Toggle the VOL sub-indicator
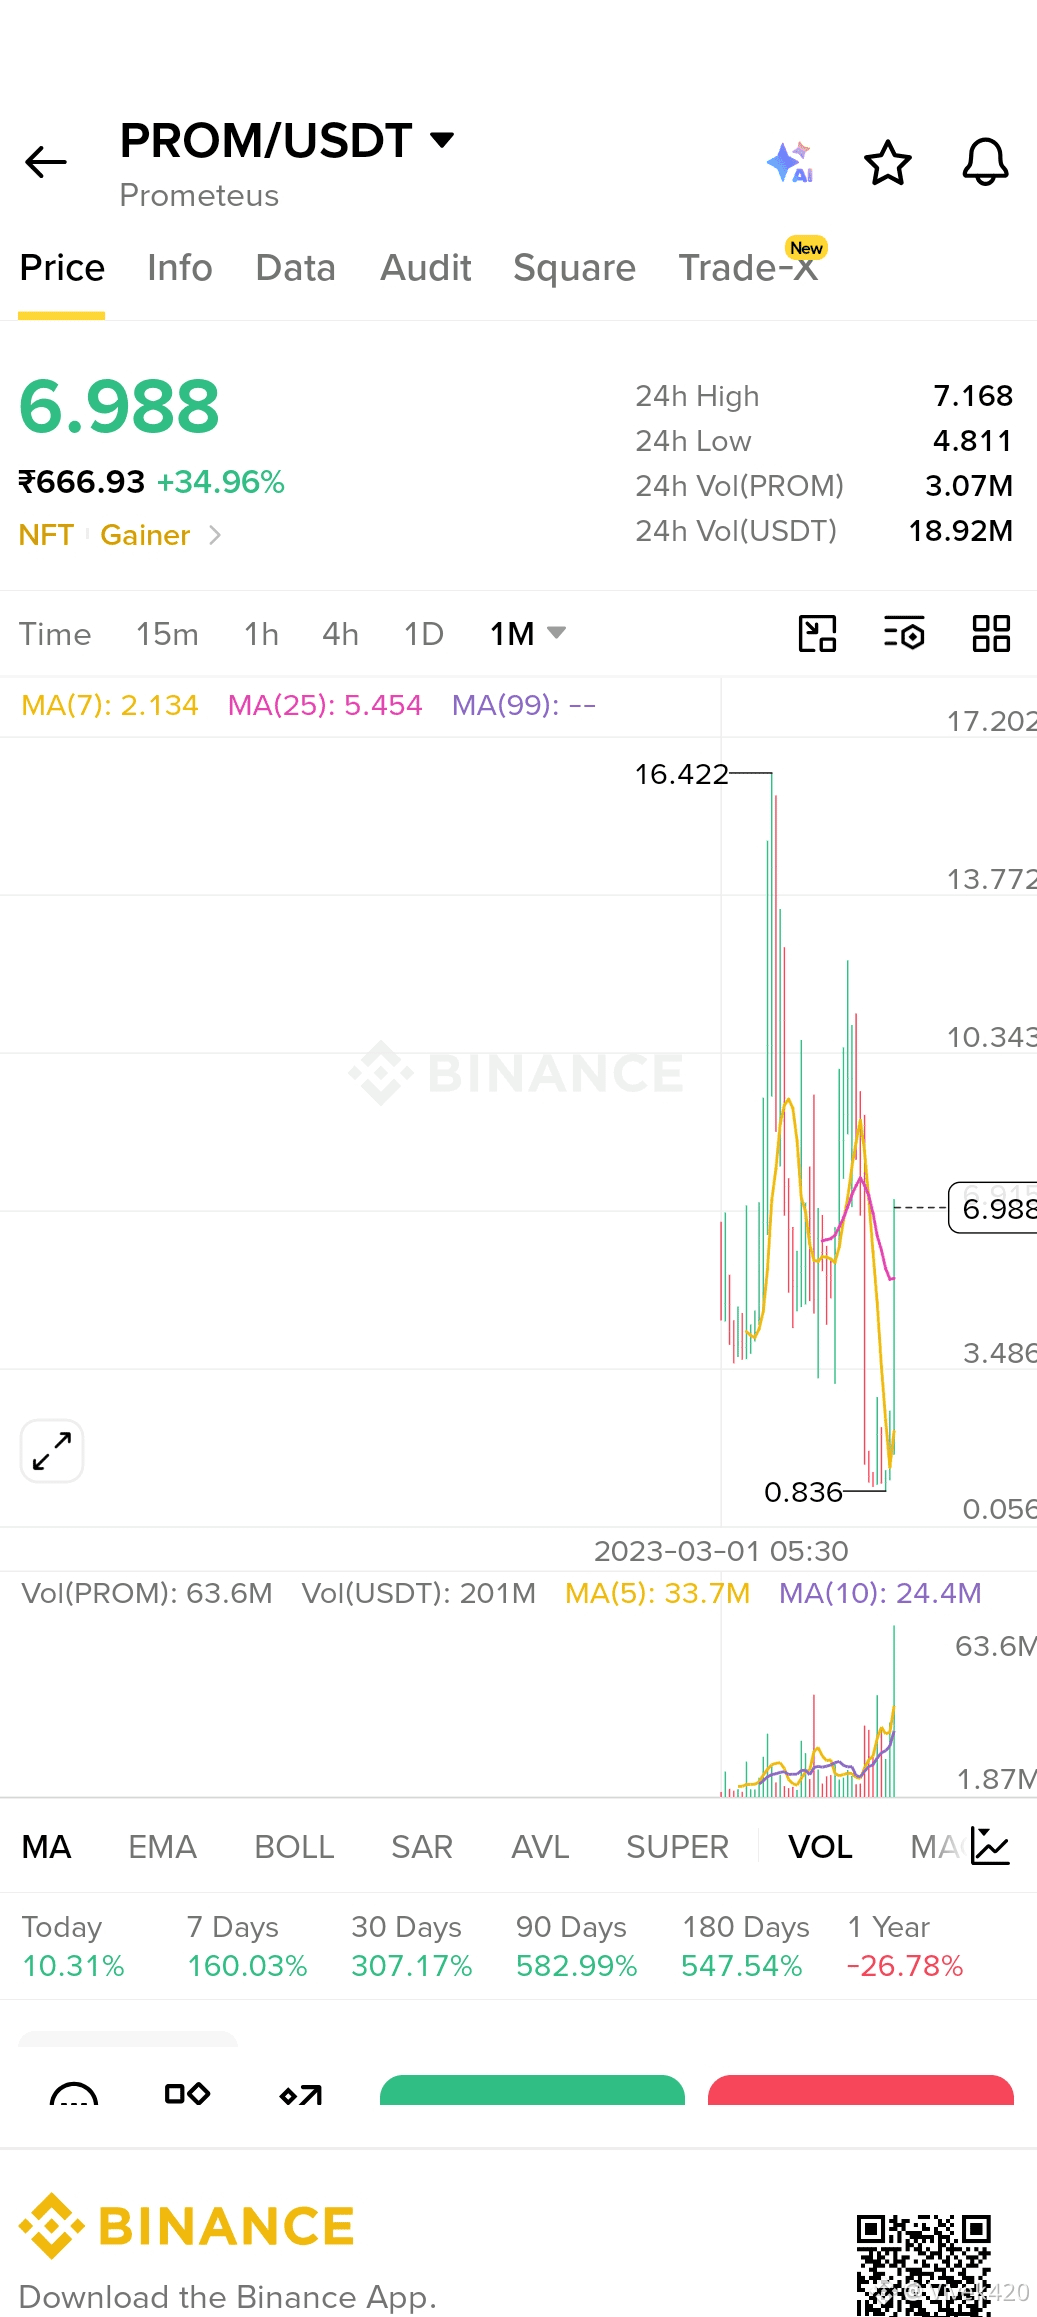Image resolution: width=1037 pixels, height=2317 pixels. pos(821,1847)
